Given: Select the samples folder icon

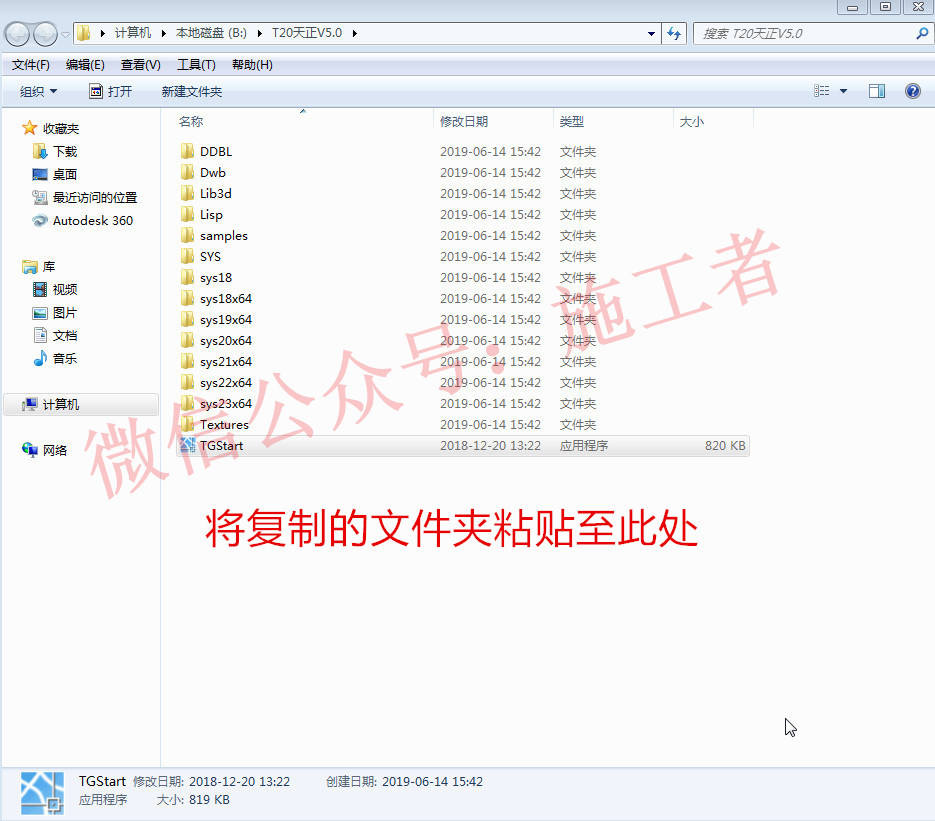Looking at the screenshot, I should coord(187,236).
